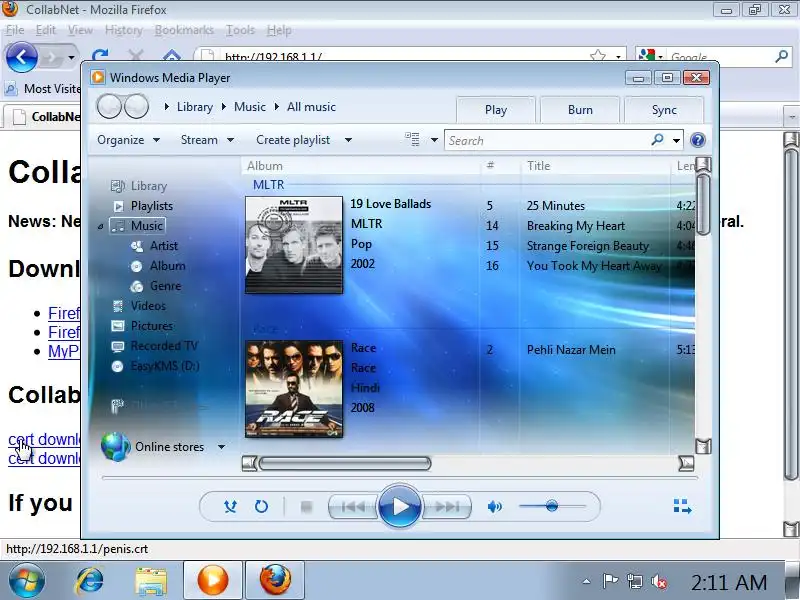The image size is (800, 600).
Task: Click Firefox reload icon
Action: point(100,54)
